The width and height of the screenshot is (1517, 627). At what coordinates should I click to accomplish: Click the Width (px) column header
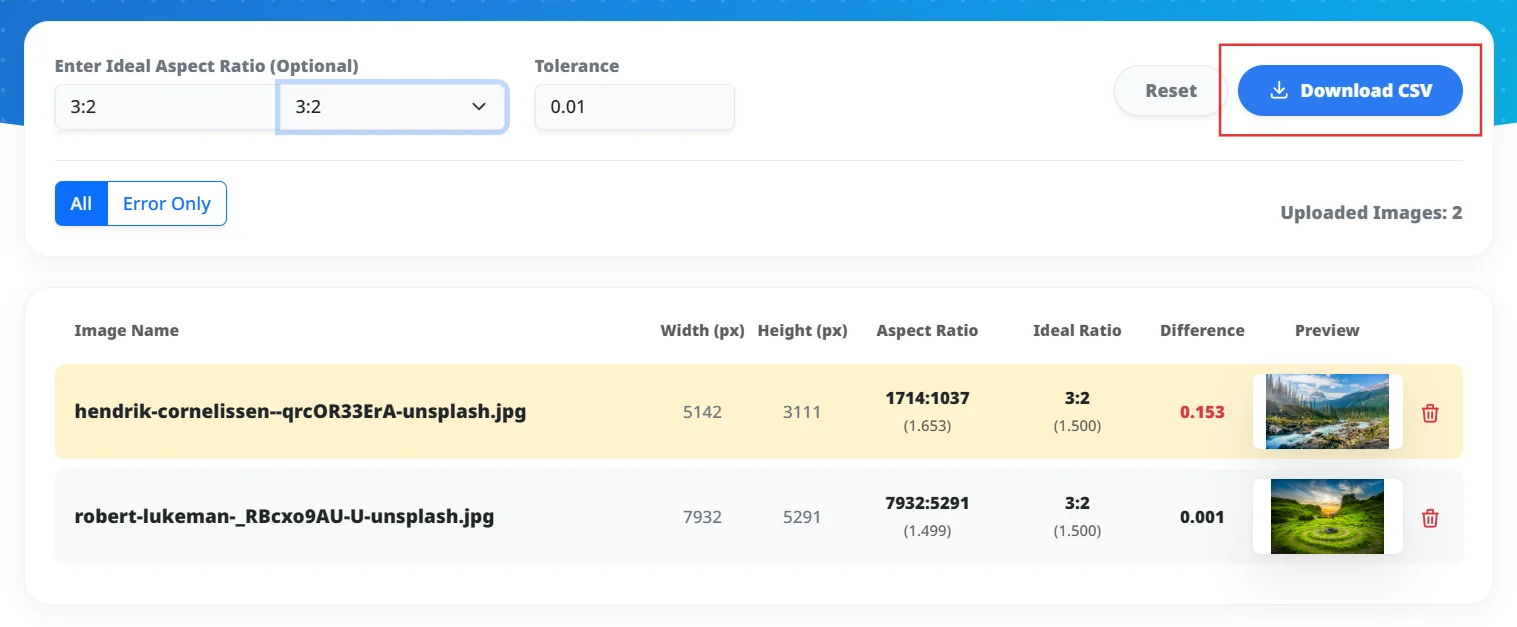pyautogui.click(x=702, y=331)
